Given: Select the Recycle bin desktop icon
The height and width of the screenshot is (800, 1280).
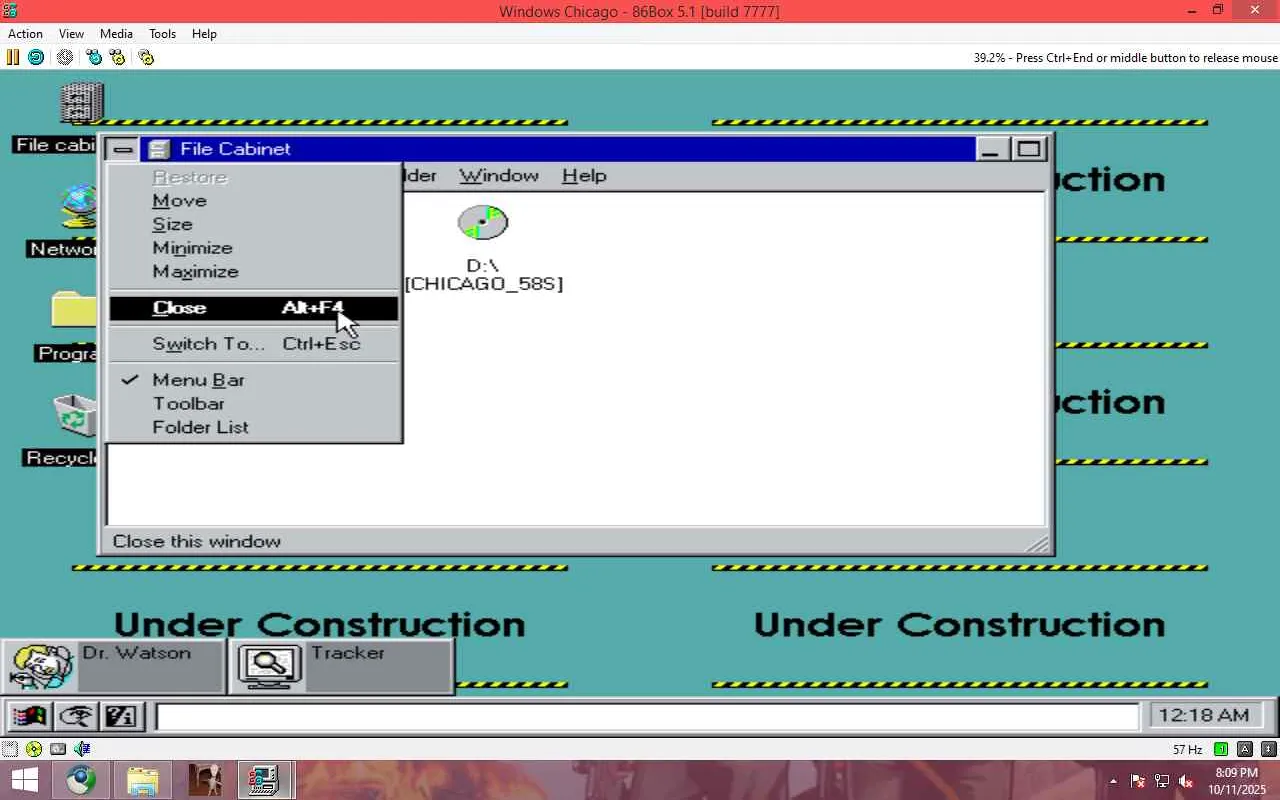Looking at the screenshot, I should (x=76, y=416).
